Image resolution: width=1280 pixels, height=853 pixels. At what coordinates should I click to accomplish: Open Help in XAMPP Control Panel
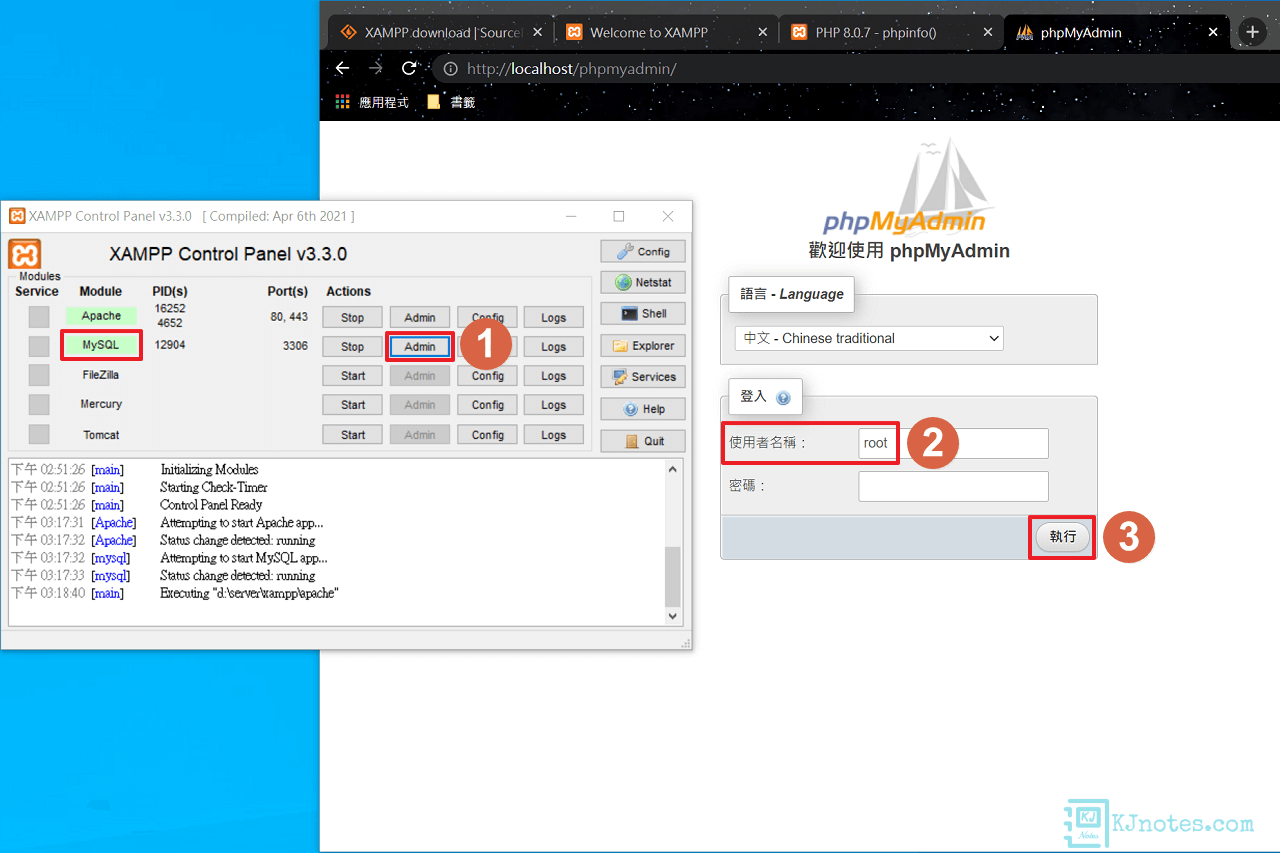coord(643,409)
